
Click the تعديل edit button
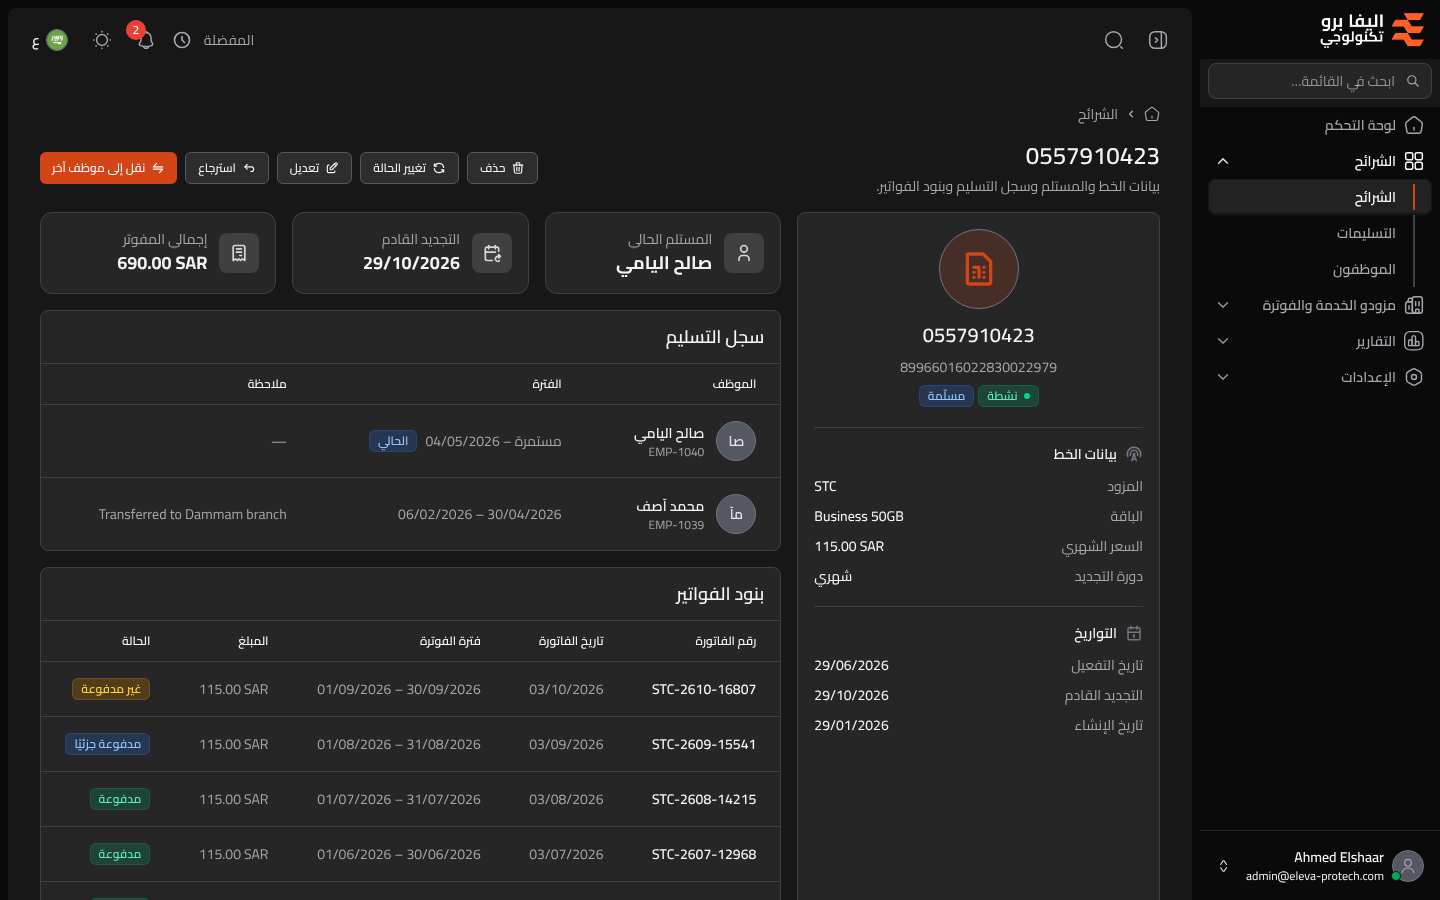point(314,168)
